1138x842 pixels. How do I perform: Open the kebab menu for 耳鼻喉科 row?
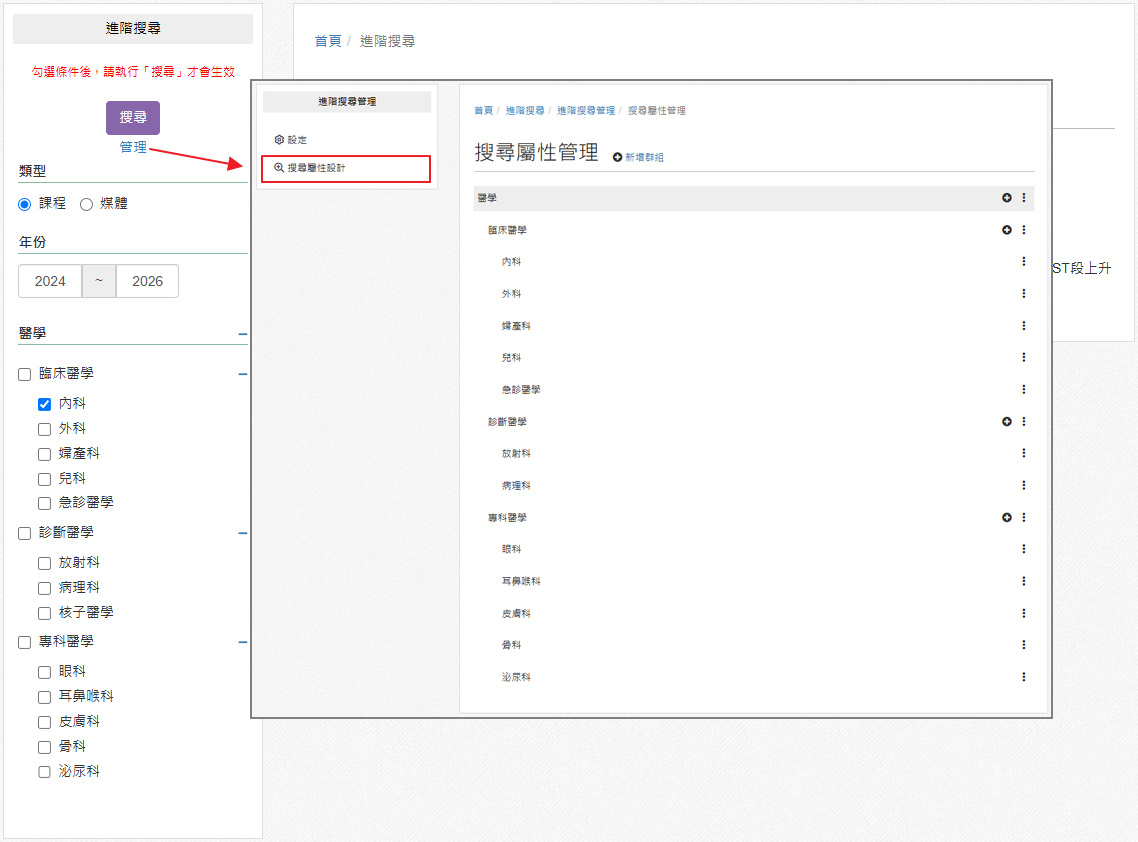point(1024,581)
